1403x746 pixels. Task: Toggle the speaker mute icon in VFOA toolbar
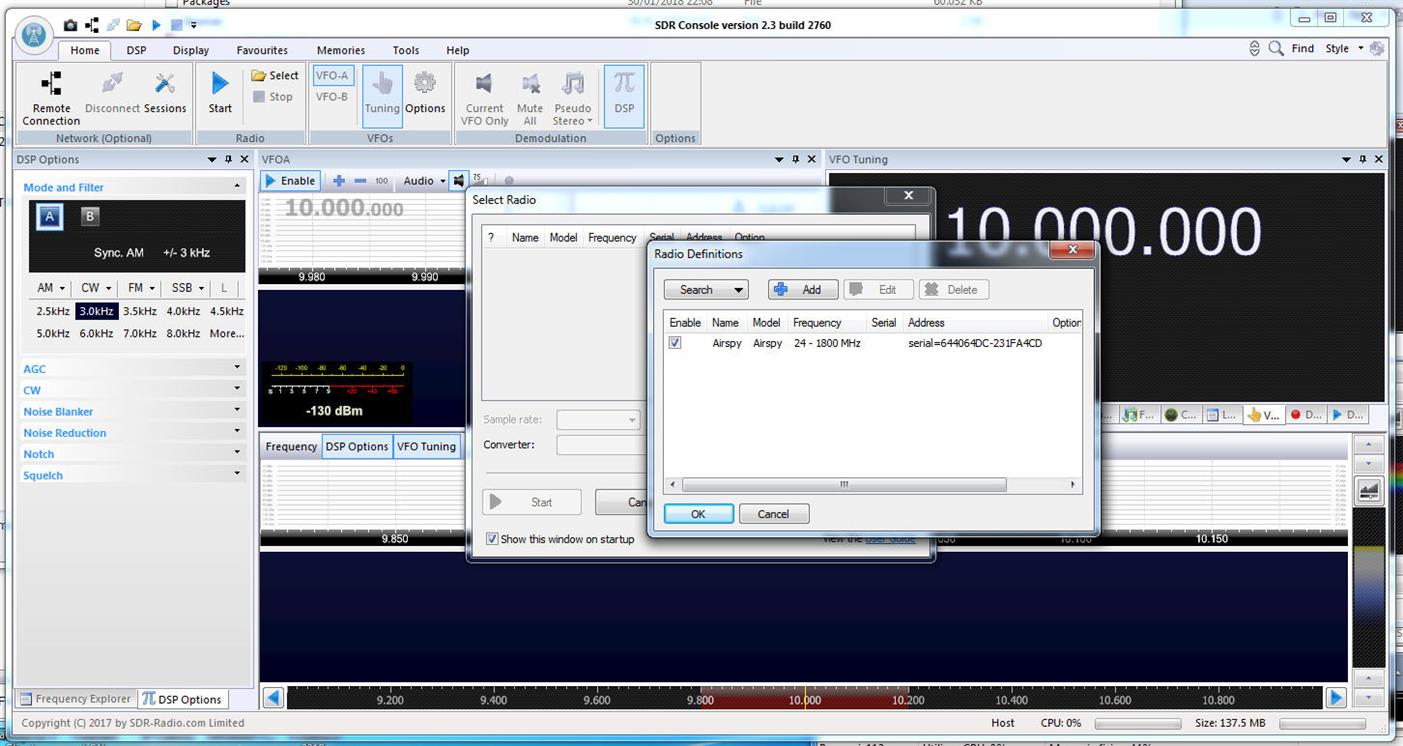[458, 181]
